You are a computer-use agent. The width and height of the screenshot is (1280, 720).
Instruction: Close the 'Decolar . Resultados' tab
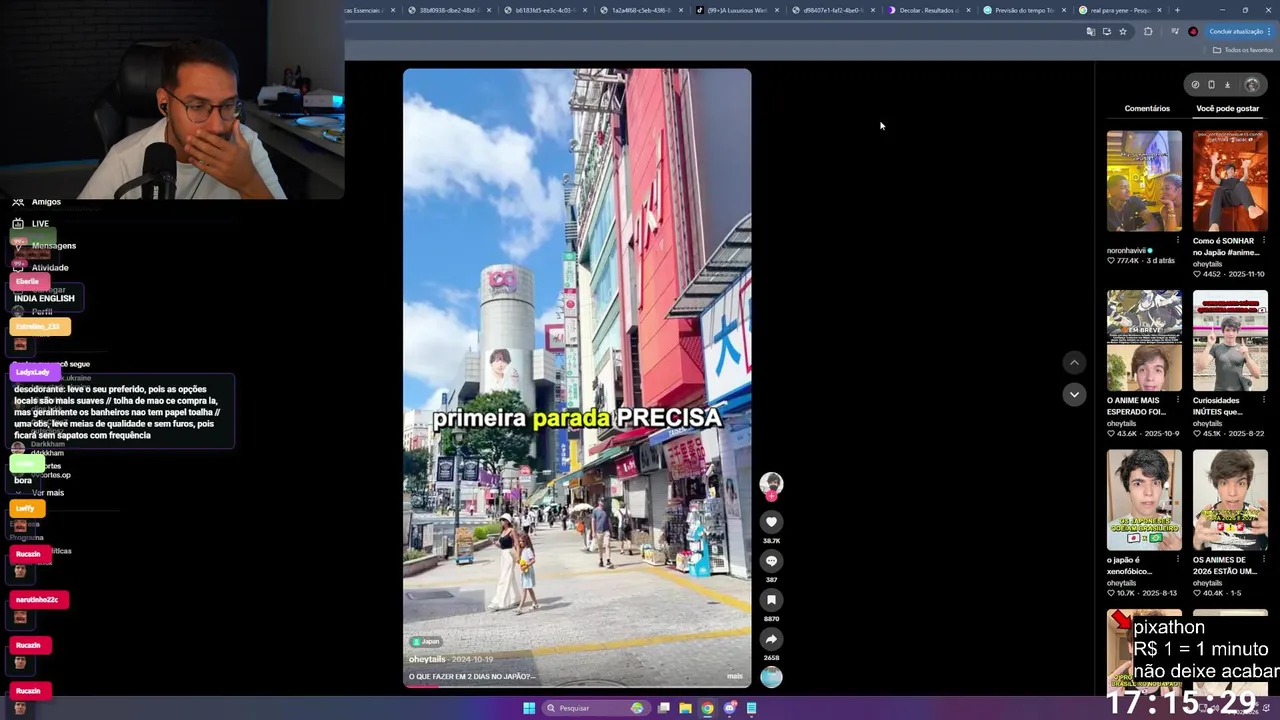(x=968, y=10)
